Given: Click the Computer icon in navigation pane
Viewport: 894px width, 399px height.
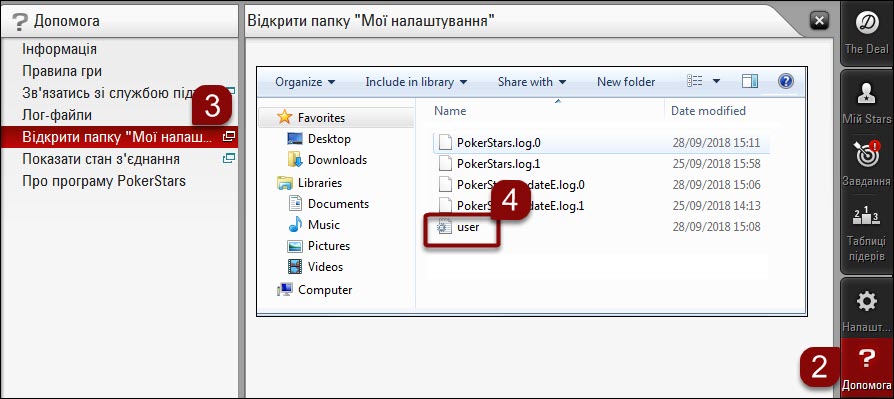Looking at the screenshot, I should (285, 290).
